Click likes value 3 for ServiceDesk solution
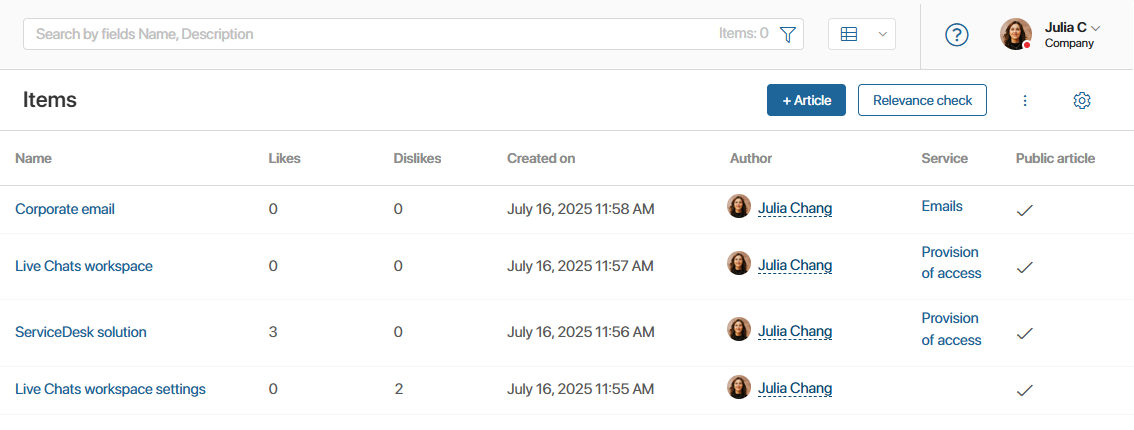This screenshot has height=430, width=1134. click(x=273, y=332)
